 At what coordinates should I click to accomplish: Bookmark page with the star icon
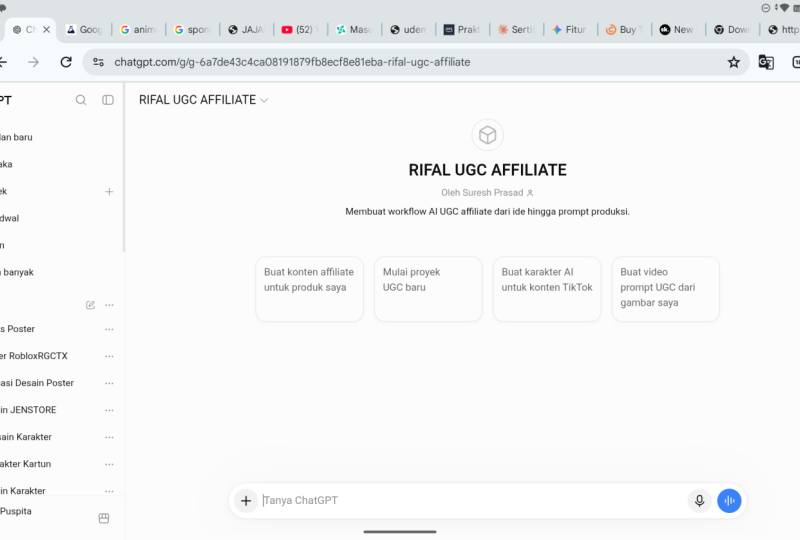(x=734, y=62)
